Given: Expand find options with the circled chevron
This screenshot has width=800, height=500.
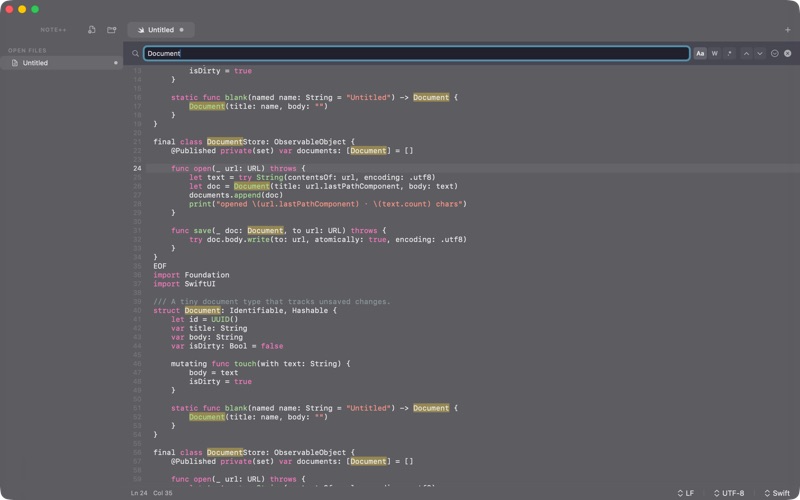Looking at the screenshot, I should coord(774,54).
